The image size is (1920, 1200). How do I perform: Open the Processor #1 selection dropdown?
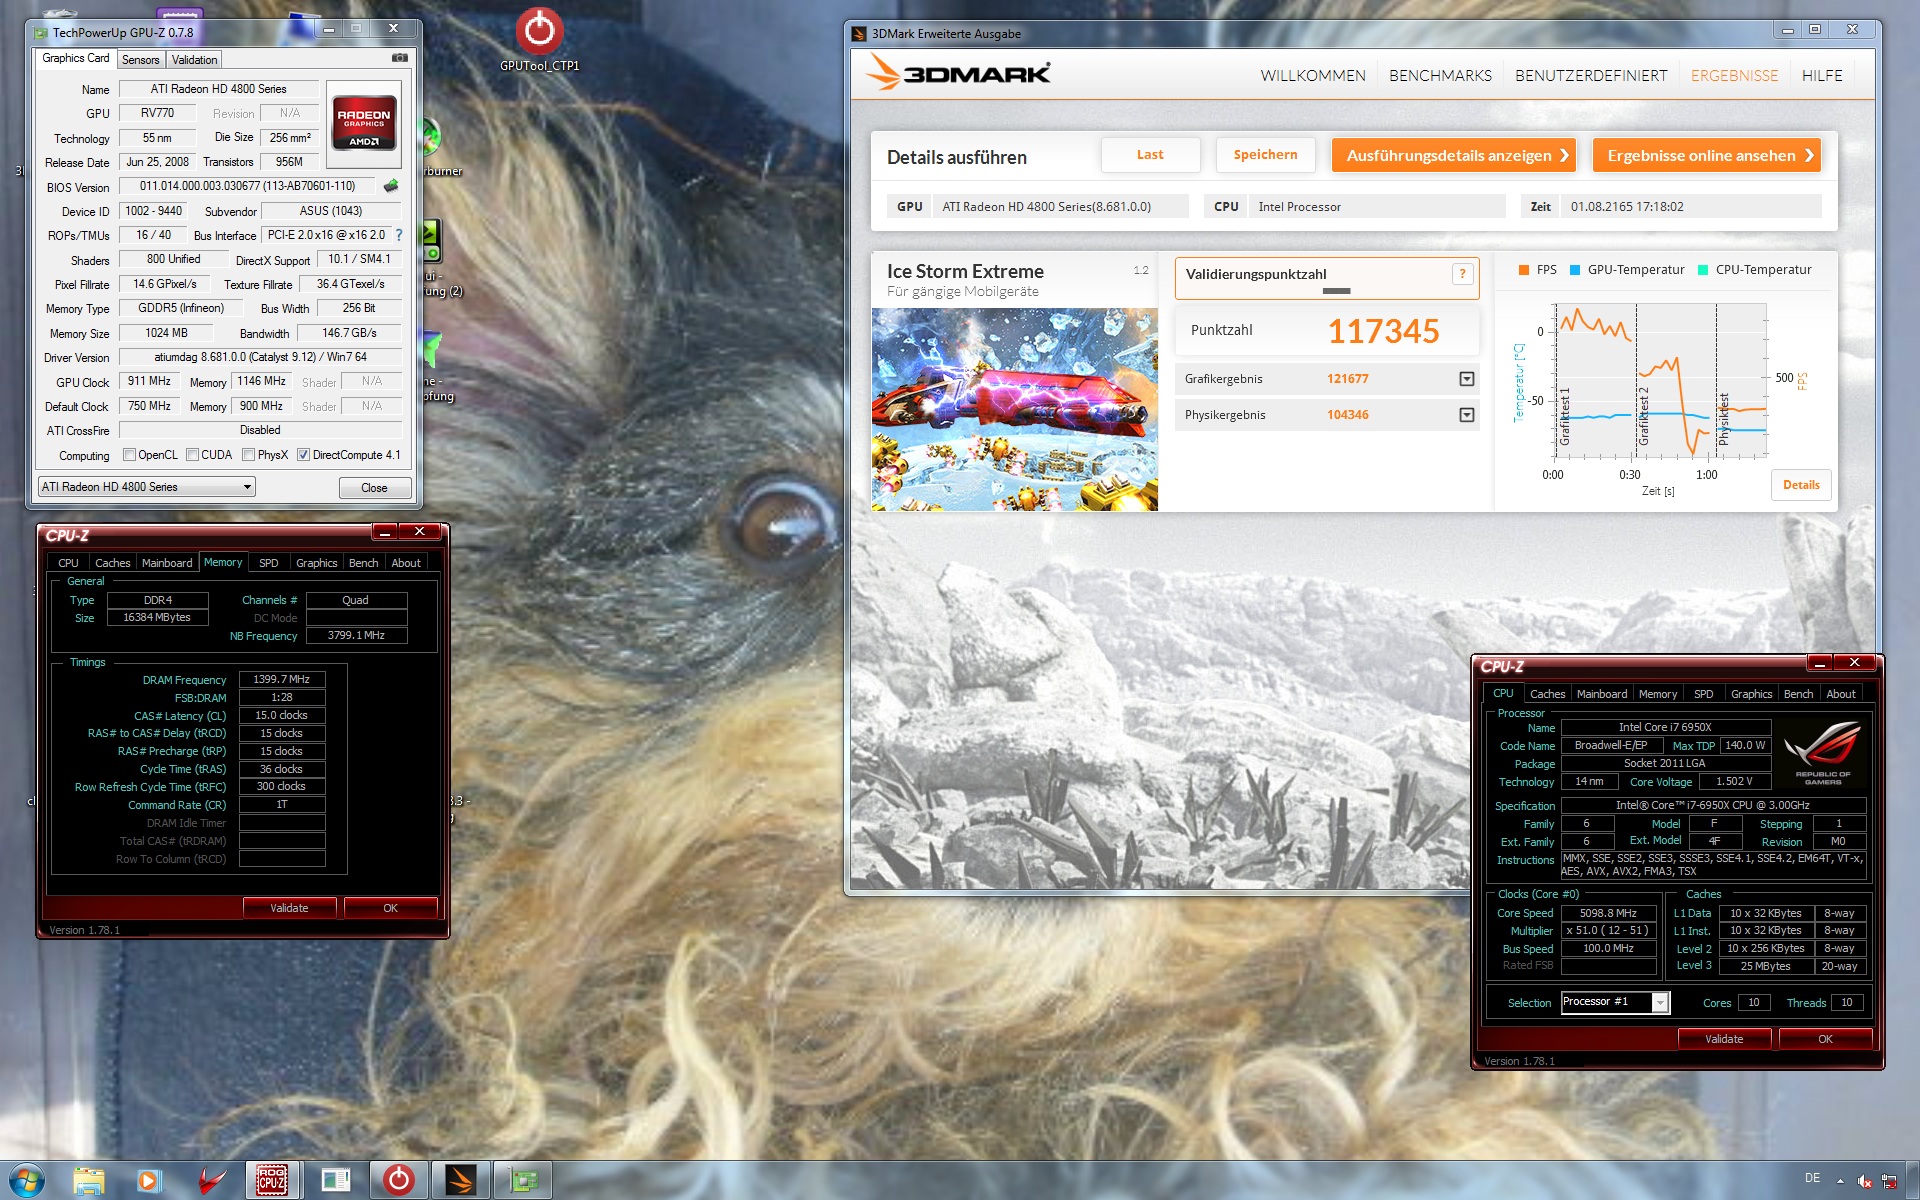click(1615, 1002)
